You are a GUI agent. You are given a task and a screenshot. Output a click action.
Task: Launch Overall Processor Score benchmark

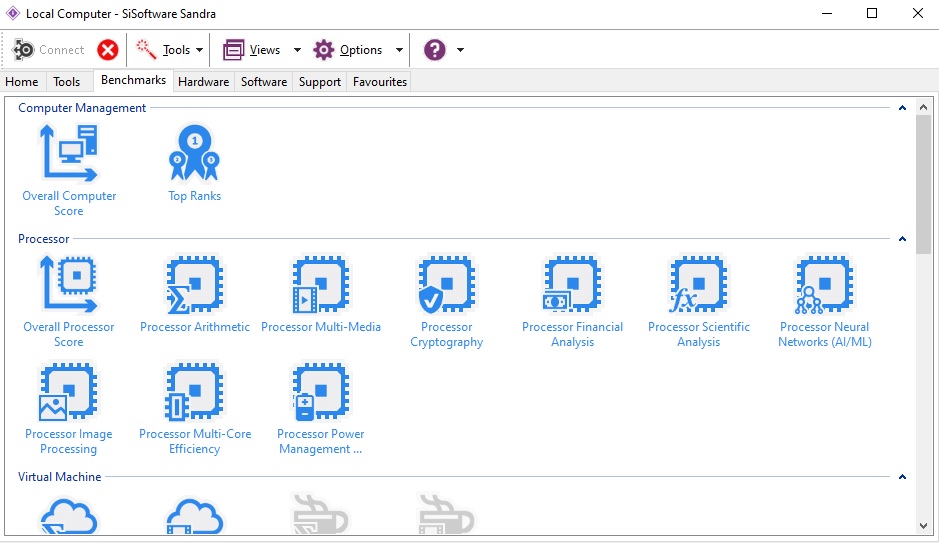pos(69,302)
